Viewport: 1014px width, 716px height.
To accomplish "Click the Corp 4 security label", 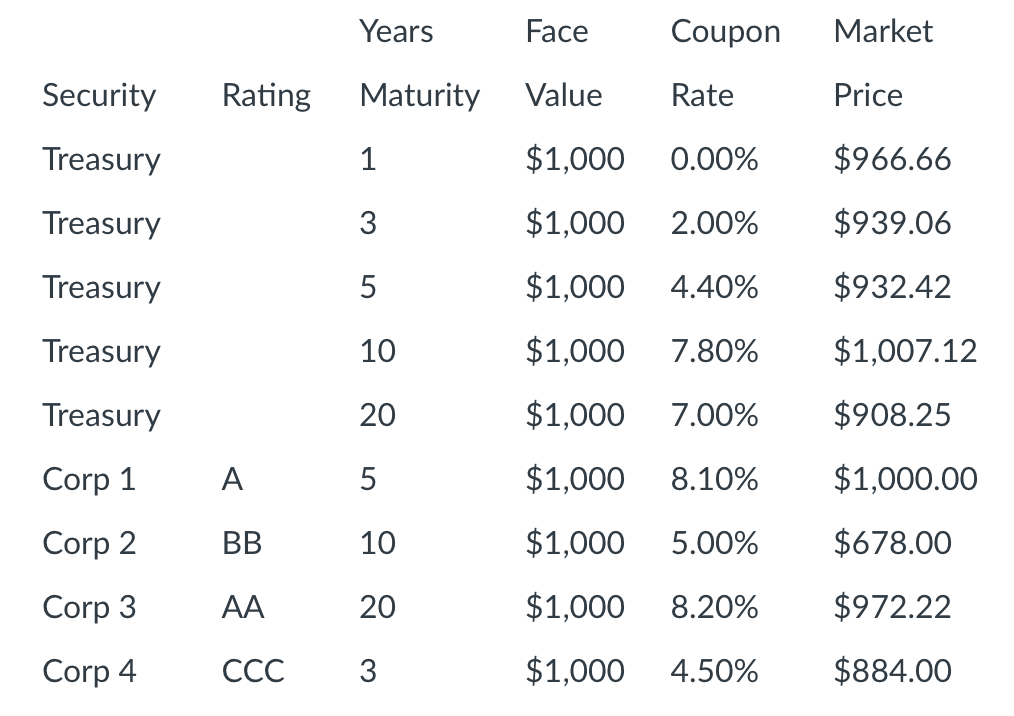I will pos(89,671).
